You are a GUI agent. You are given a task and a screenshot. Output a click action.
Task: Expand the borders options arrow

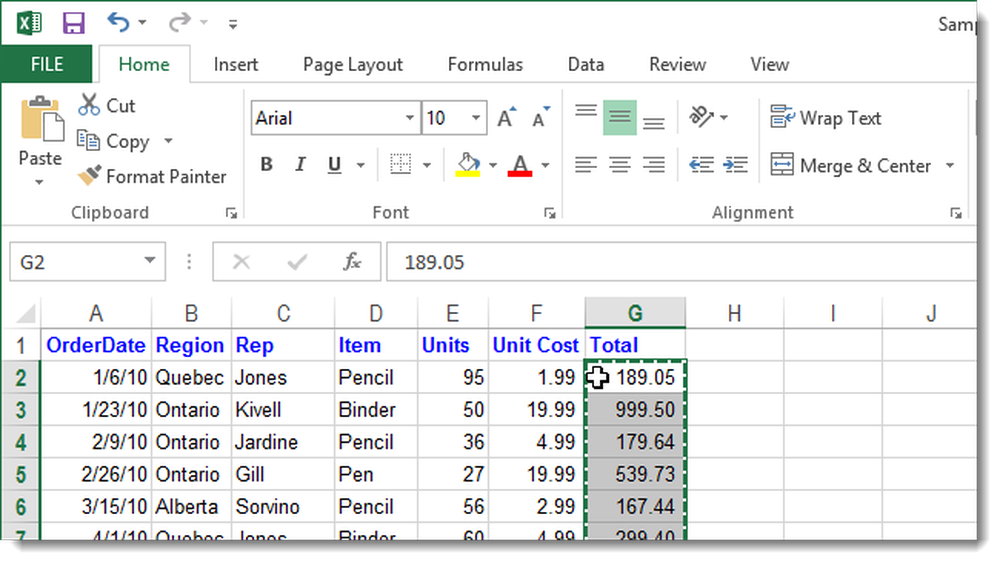pos(427,166)
